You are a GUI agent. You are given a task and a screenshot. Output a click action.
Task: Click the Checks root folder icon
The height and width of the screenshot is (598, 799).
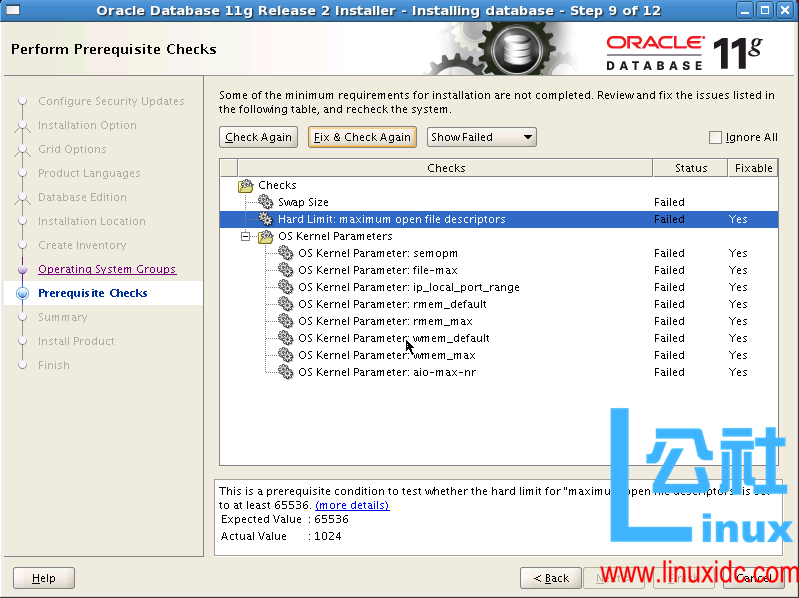point(246,185)
